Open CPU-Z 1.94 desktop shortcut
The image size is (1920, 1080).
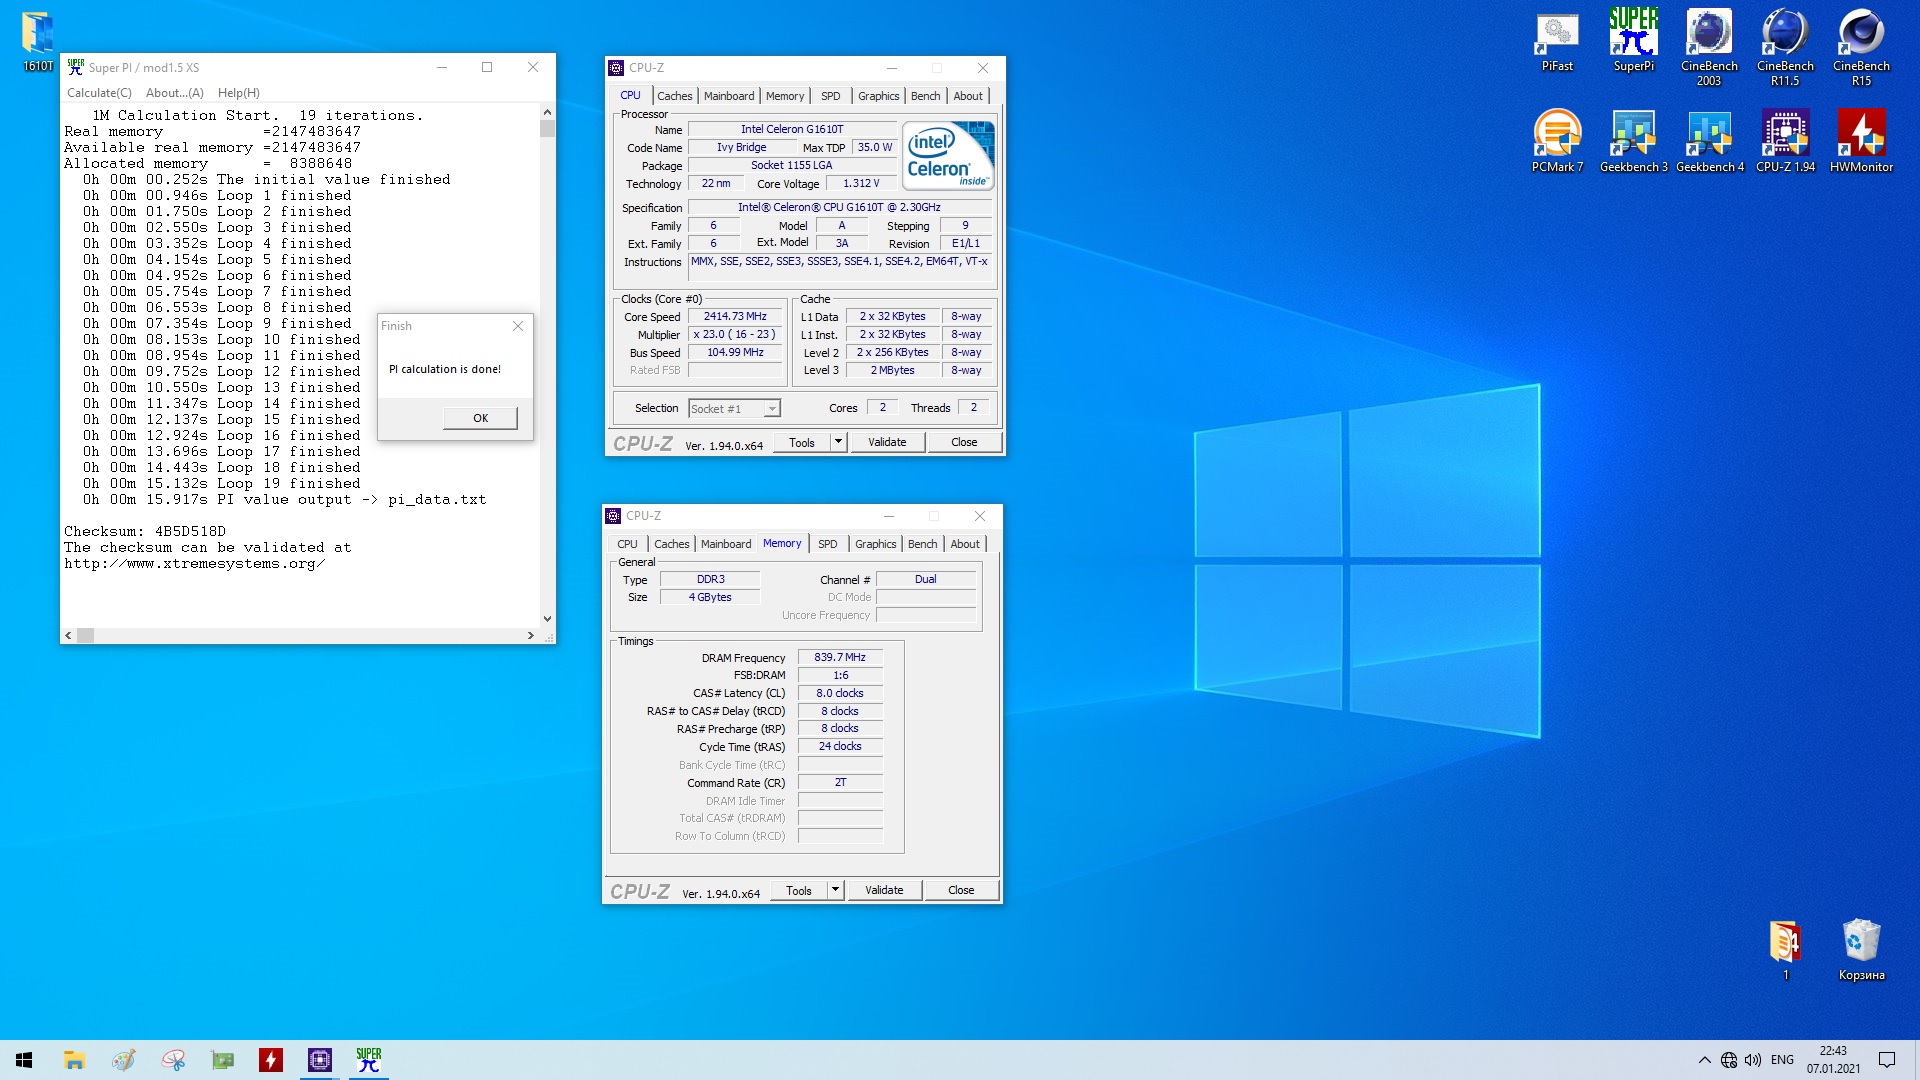1785,142
